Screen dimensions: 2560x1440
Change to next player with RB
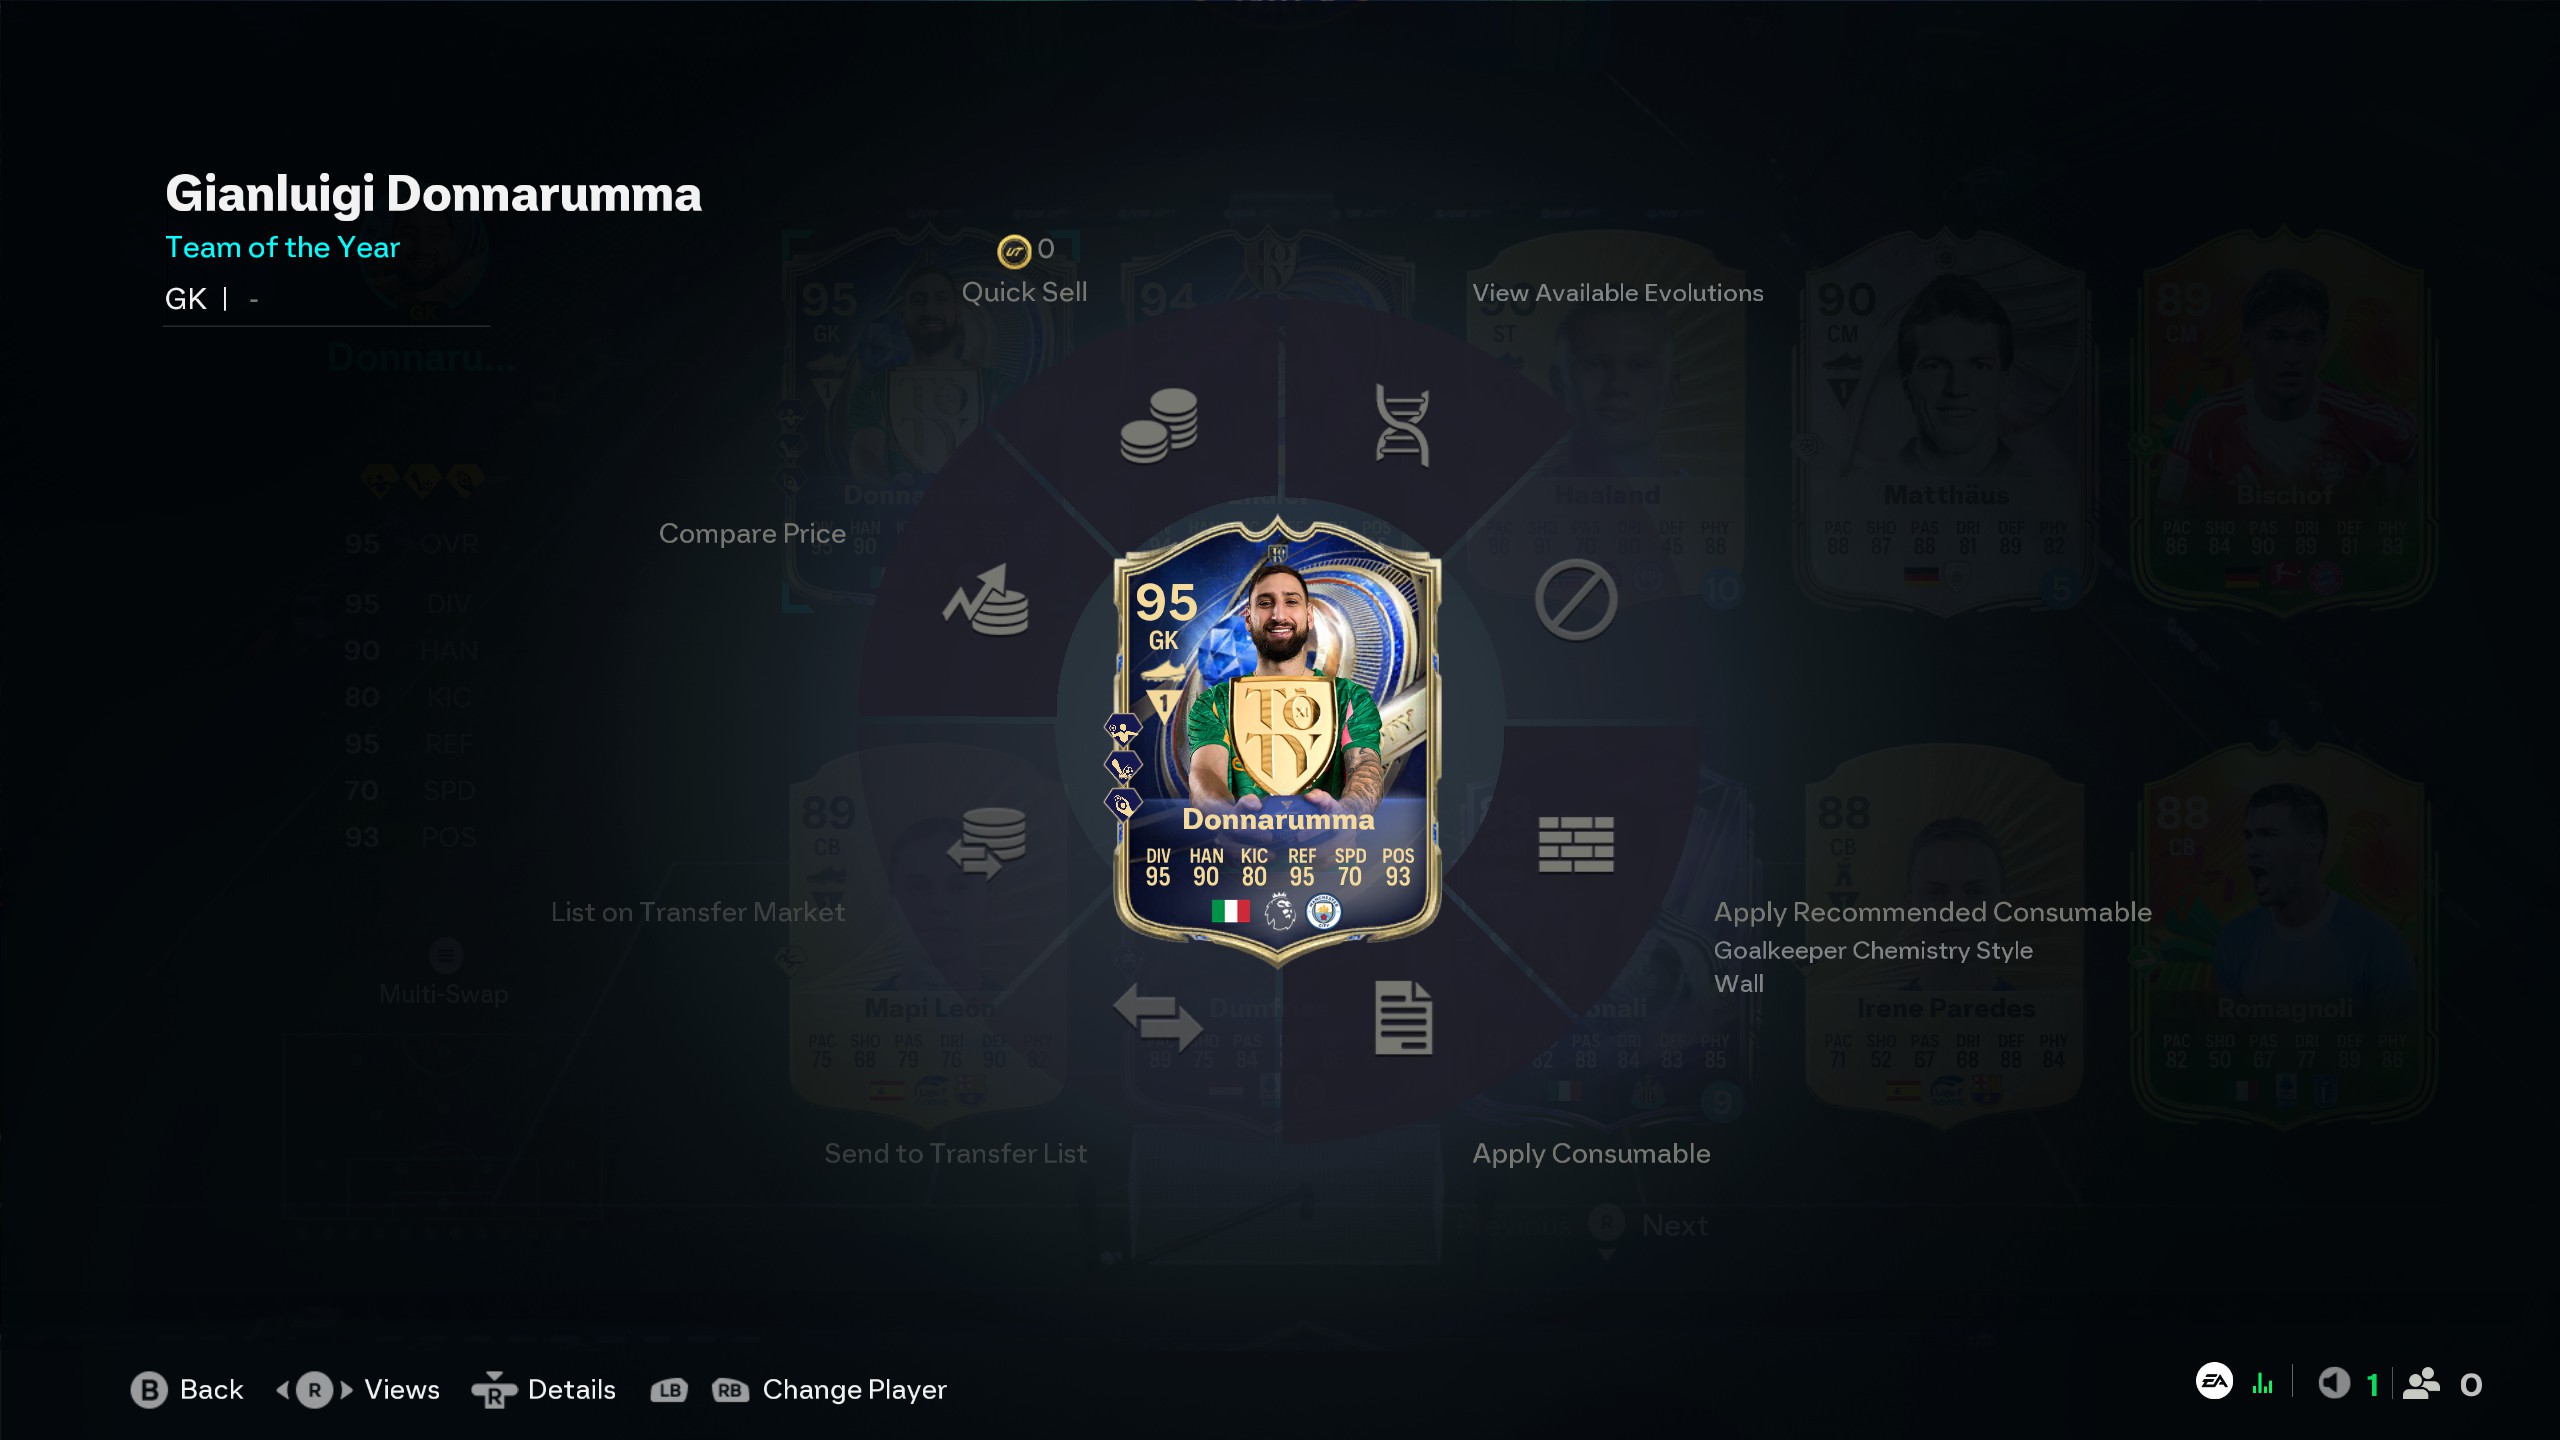(730, 1390)
